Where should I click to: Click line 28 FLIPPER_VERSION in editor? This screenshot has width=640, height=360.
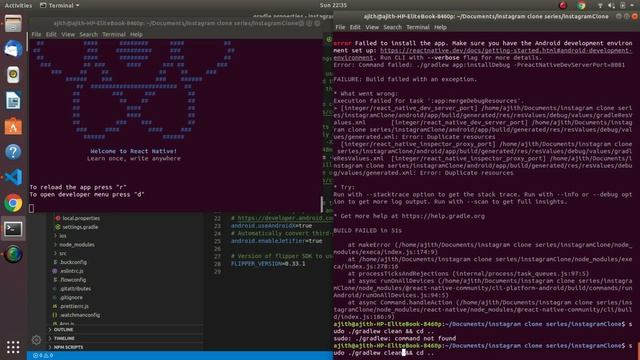[268, 264]
